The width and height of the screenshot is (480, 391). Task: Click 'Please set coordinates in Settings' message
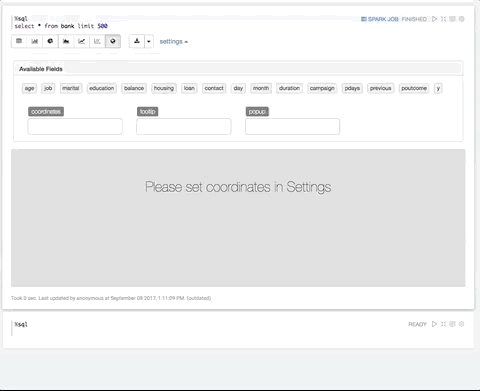[x=238, y=187]
